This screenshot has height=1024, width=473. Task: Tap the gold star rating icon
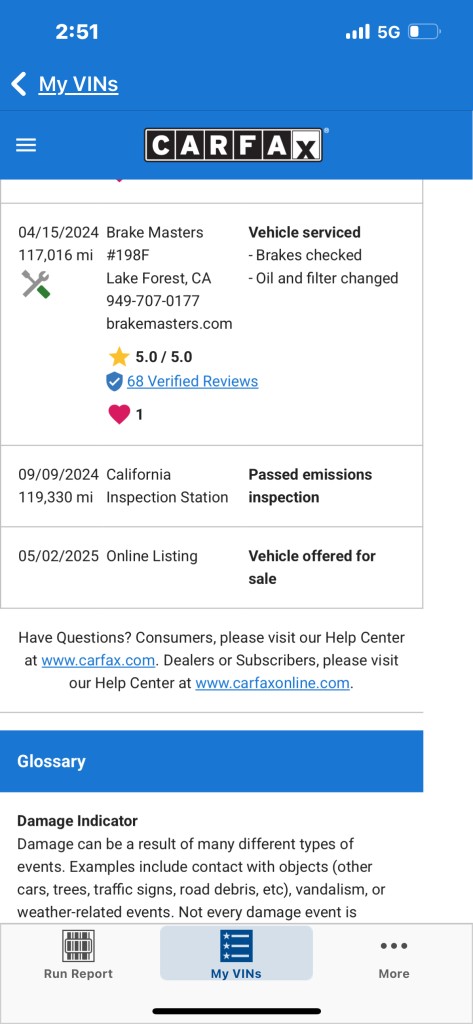point(119,357)
